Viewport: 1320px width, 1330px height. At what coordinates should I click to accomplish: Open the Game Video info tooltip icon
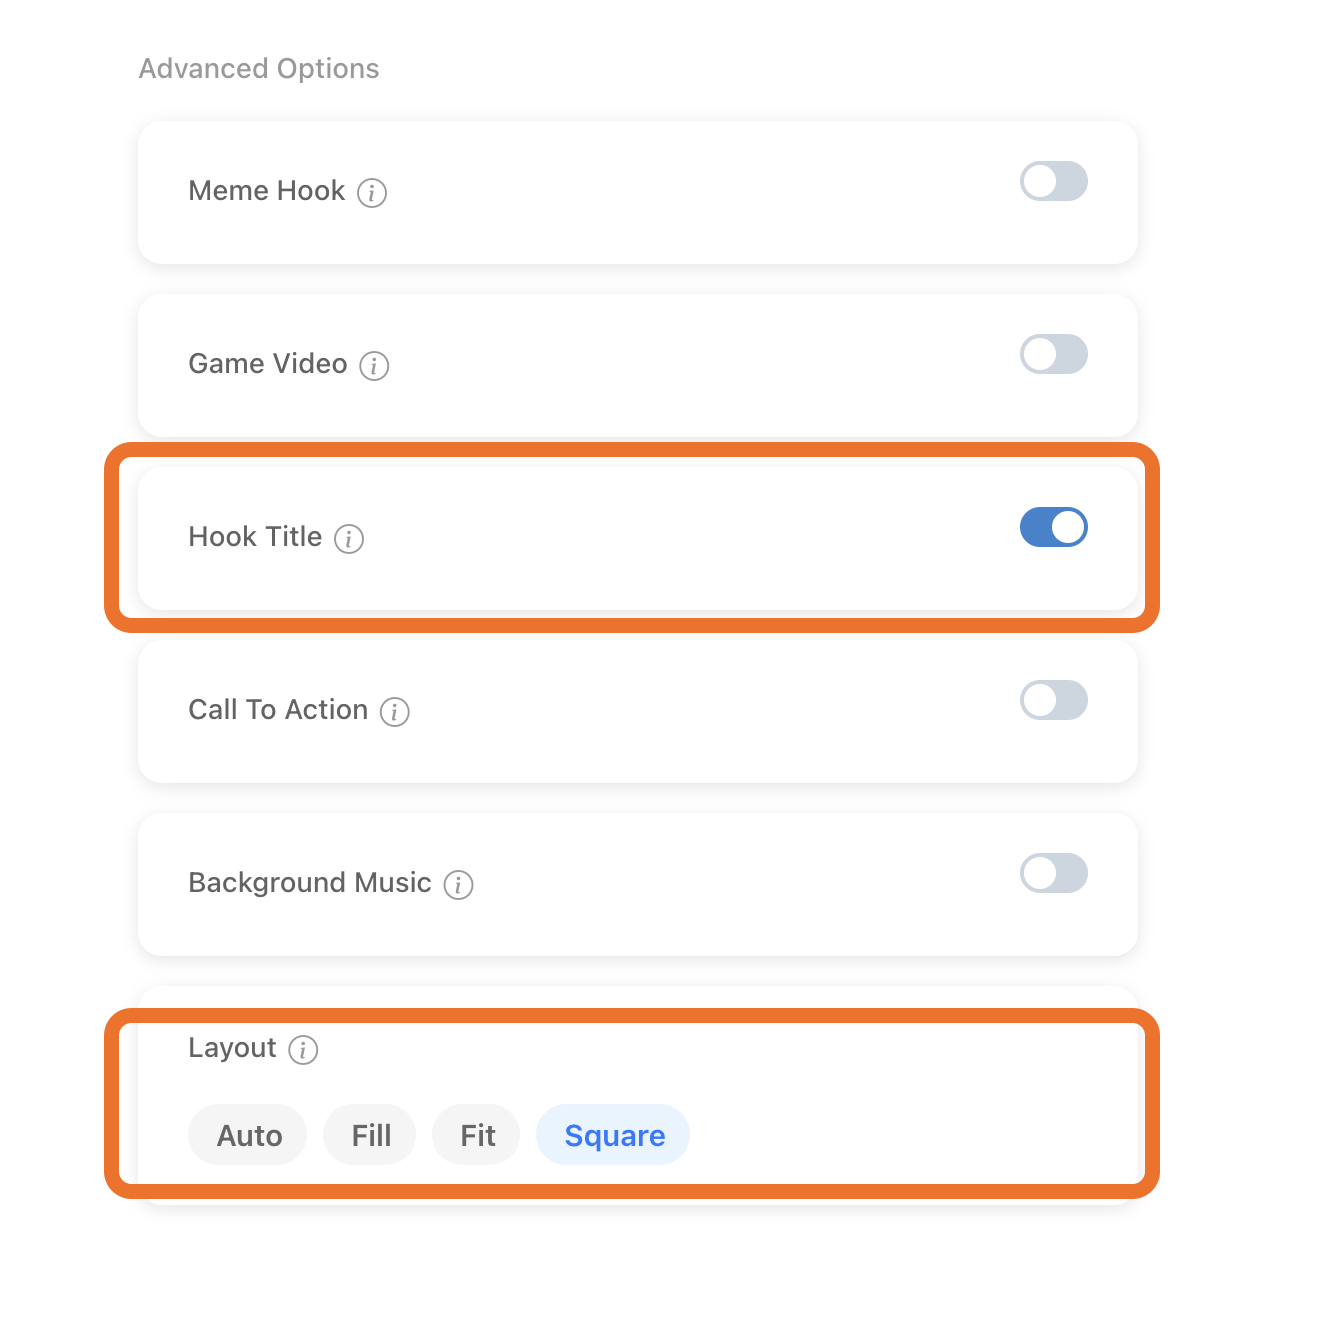click(x=374, y=365)
